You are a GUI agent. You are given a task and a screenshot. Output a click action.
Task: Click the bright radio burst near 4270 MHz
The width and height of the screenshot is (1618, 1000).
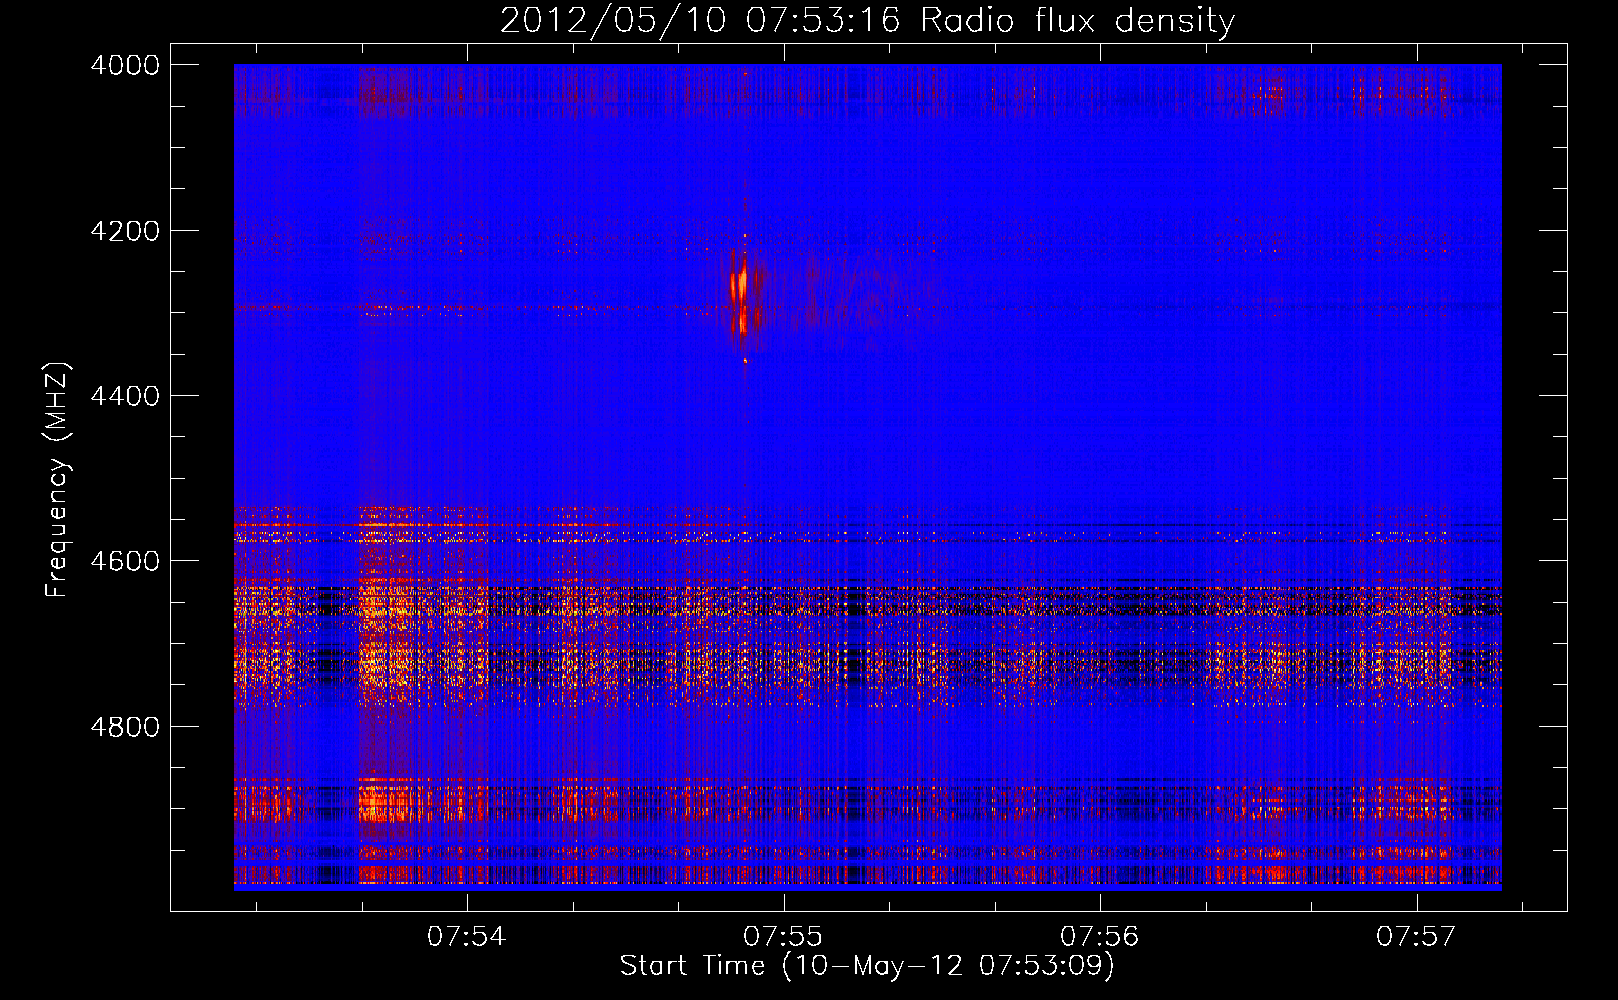742,288
